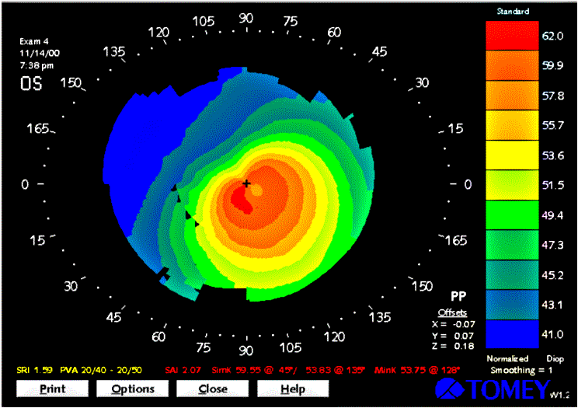Click the bright green 49.4 scale swatch

click(x=512, y=215)
